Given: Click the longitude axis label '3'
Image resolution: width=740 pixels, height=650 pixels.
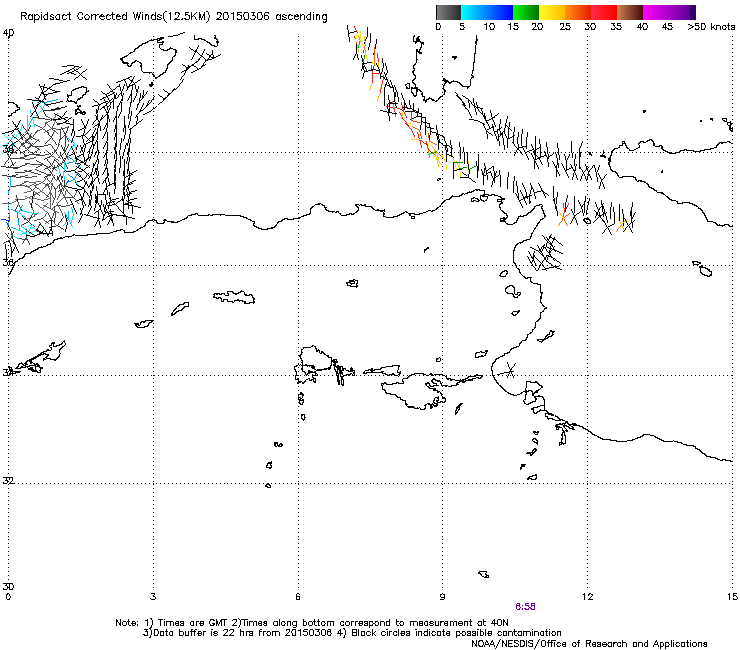Looking at the screenshot, I should pyautogui.click(x=153, y=597).
